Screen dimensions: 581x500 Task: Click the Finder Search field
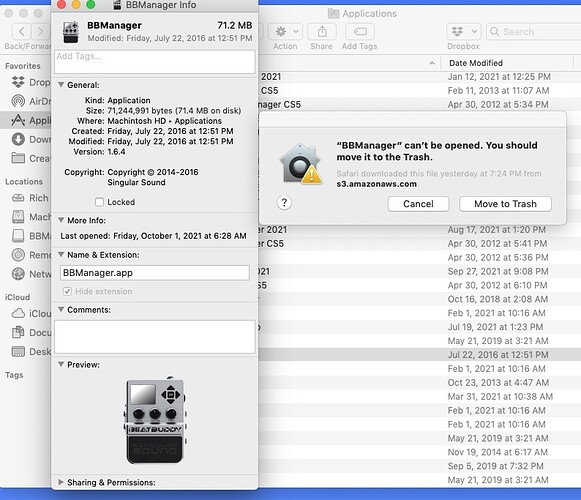click(x=534, y=32)
